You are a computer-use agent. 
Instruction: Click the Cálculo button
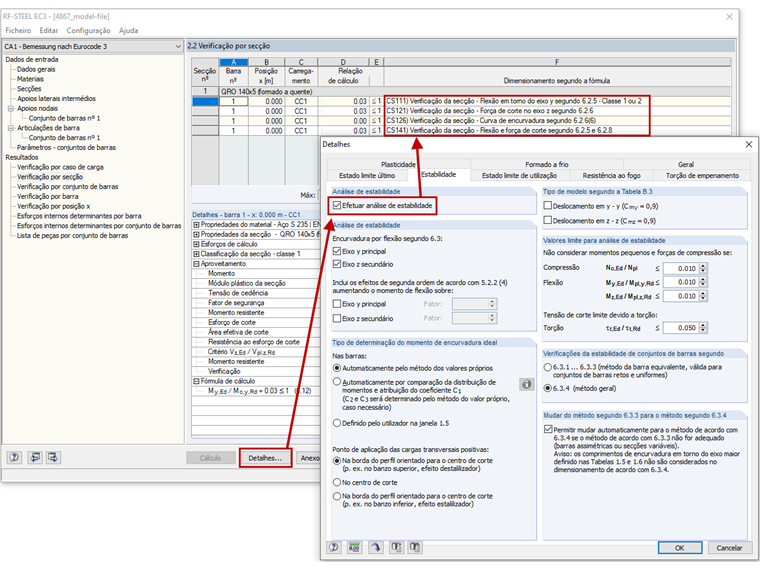coord(210,458)
